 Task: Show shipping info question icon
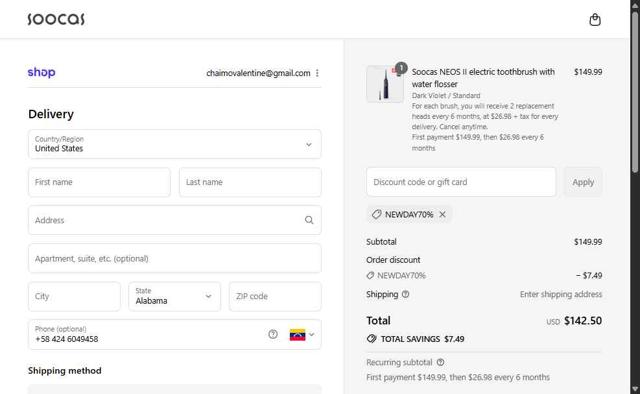pyautogui.click(x=405, y=294)
